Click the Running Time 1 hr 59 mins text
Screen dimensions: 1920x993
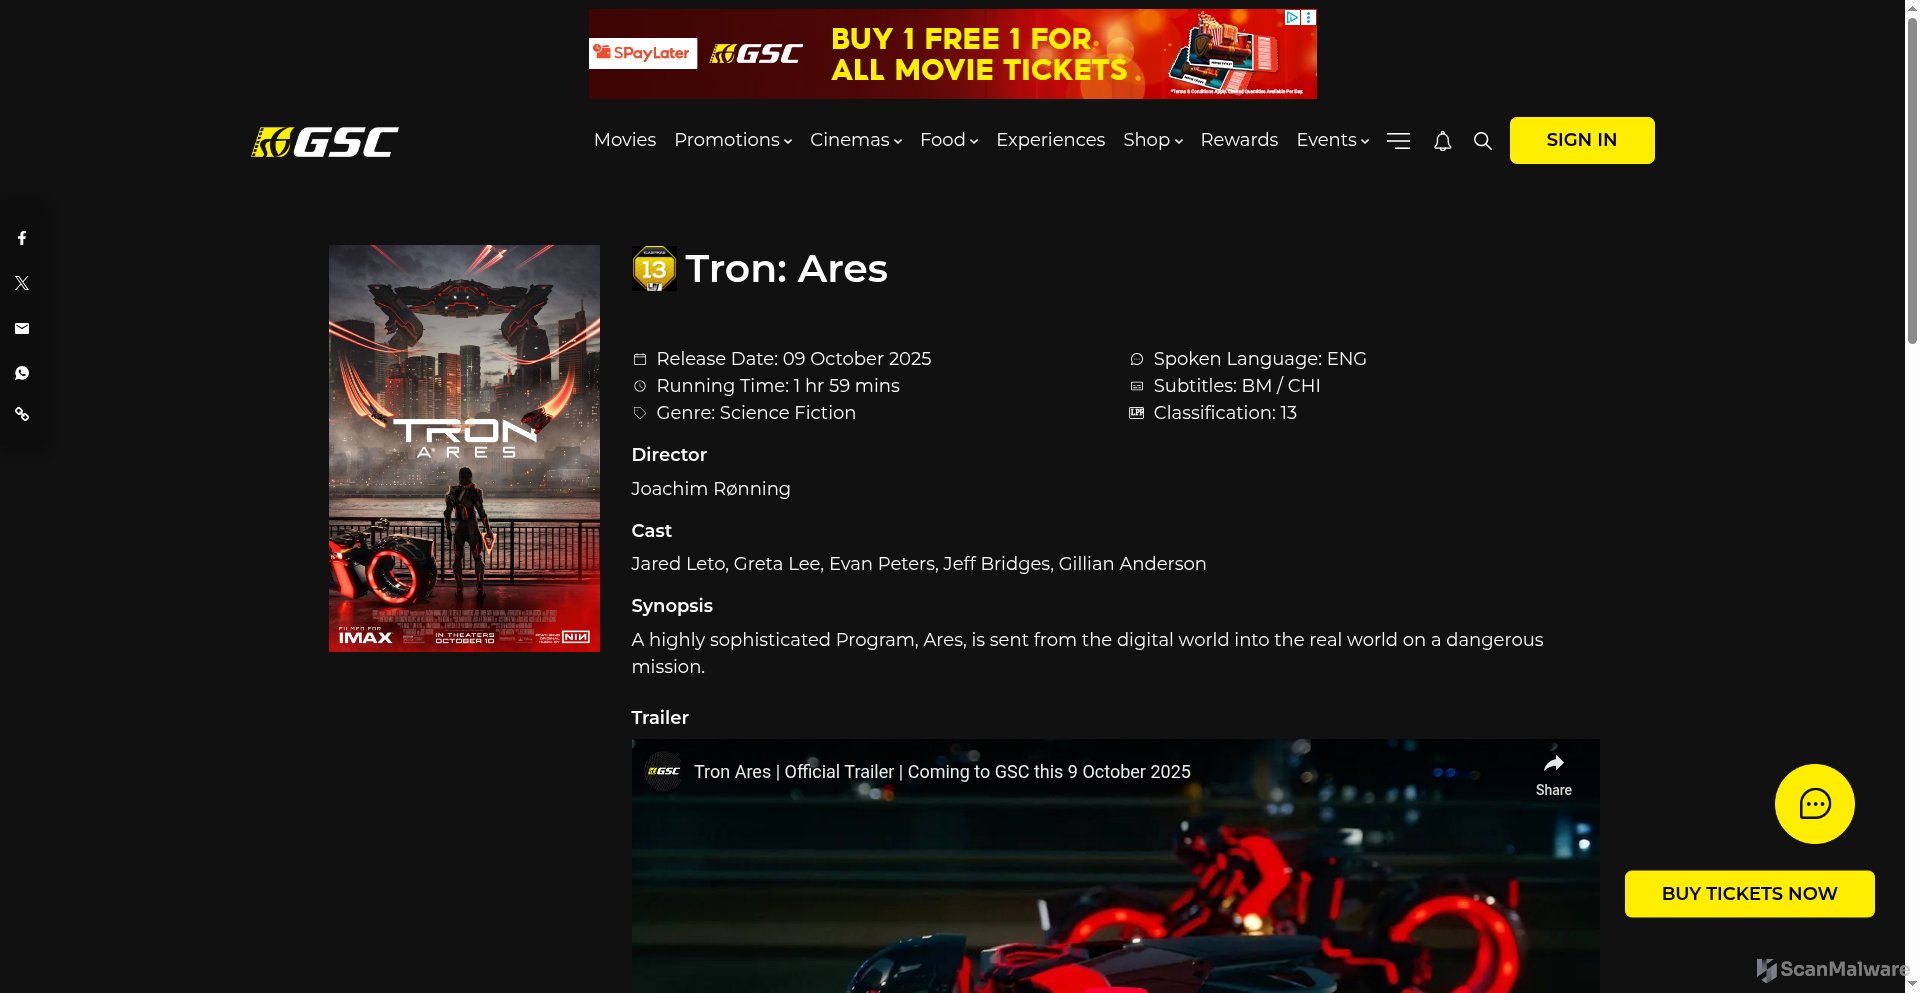tap(778, 386)
